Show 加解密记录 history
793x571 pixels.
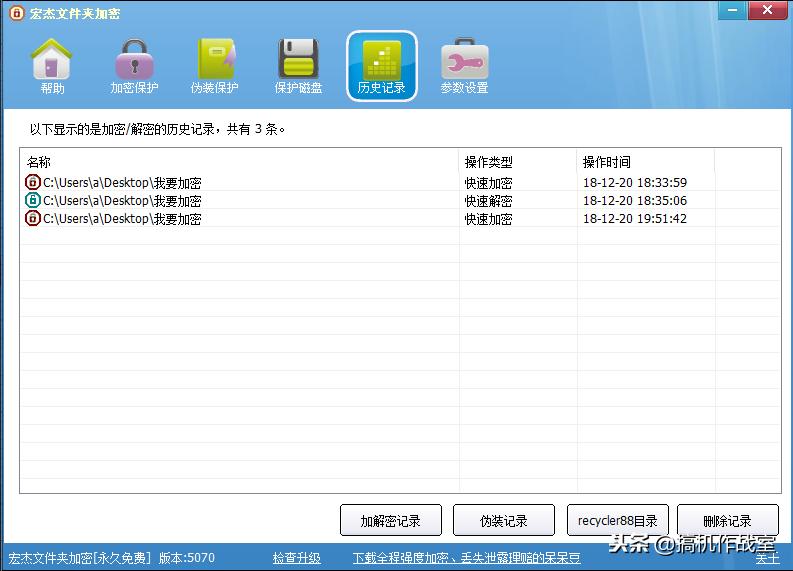[x=391, y=521]
